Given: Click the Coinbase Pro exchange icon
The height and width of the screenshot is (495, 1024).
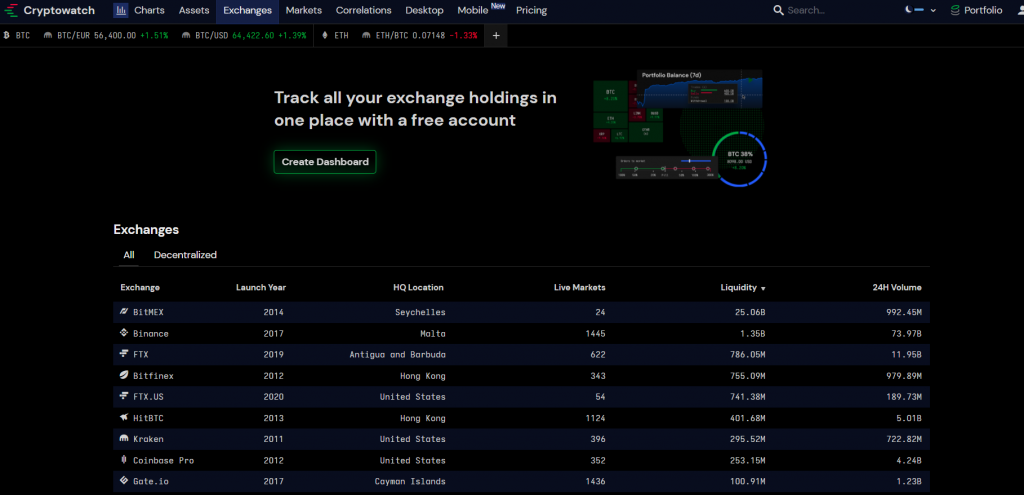Looking at the screenshot, I should pos(124,460).
